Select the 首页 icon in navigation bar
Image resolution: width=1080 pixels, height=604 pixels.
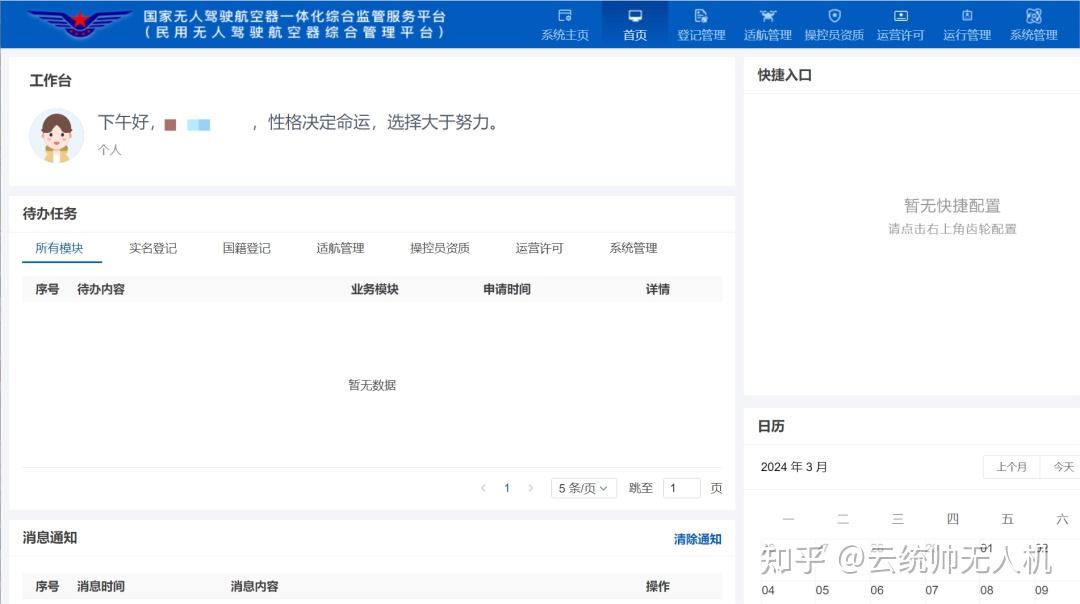click(x=634, y=23)
